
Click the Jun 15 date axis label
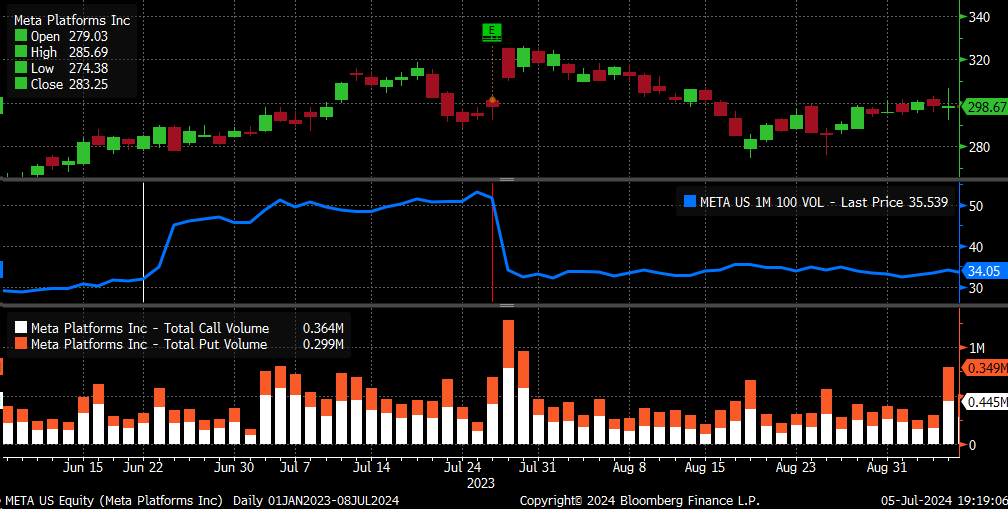pyautogui.click(x=83, y=468)
